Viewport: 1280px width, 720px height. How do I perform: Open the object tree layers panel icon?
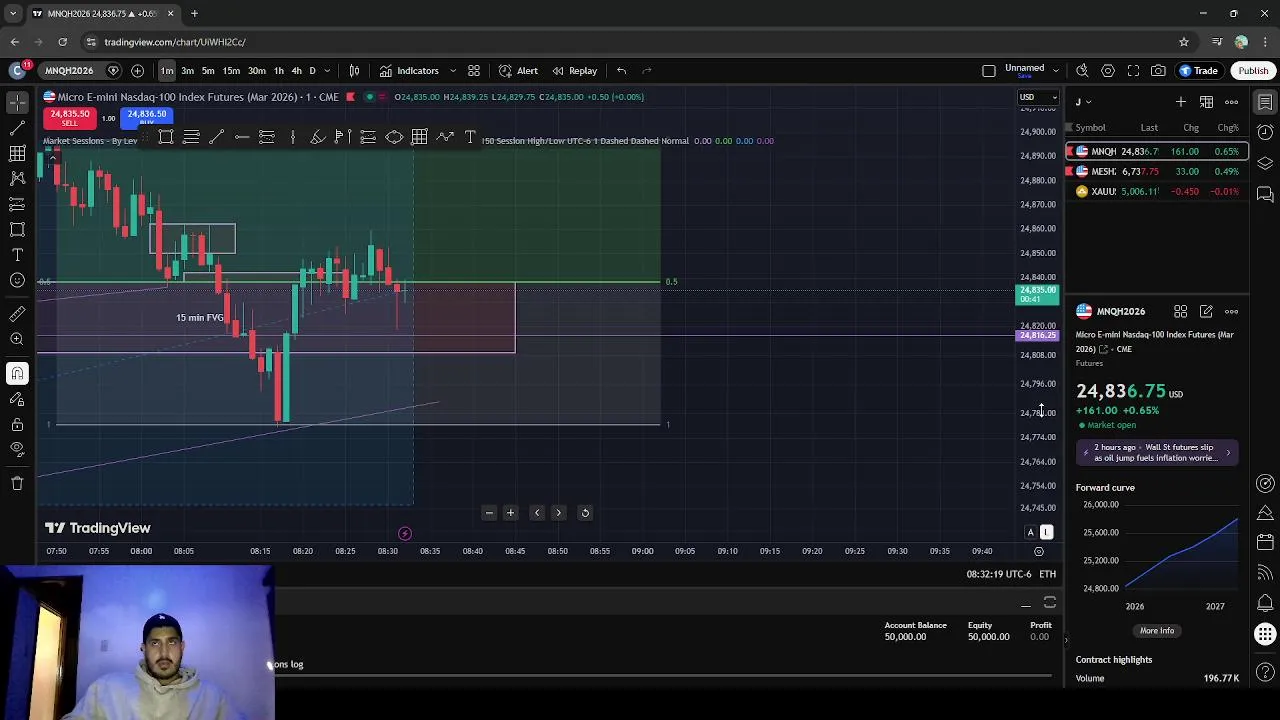click(1265, 163)
